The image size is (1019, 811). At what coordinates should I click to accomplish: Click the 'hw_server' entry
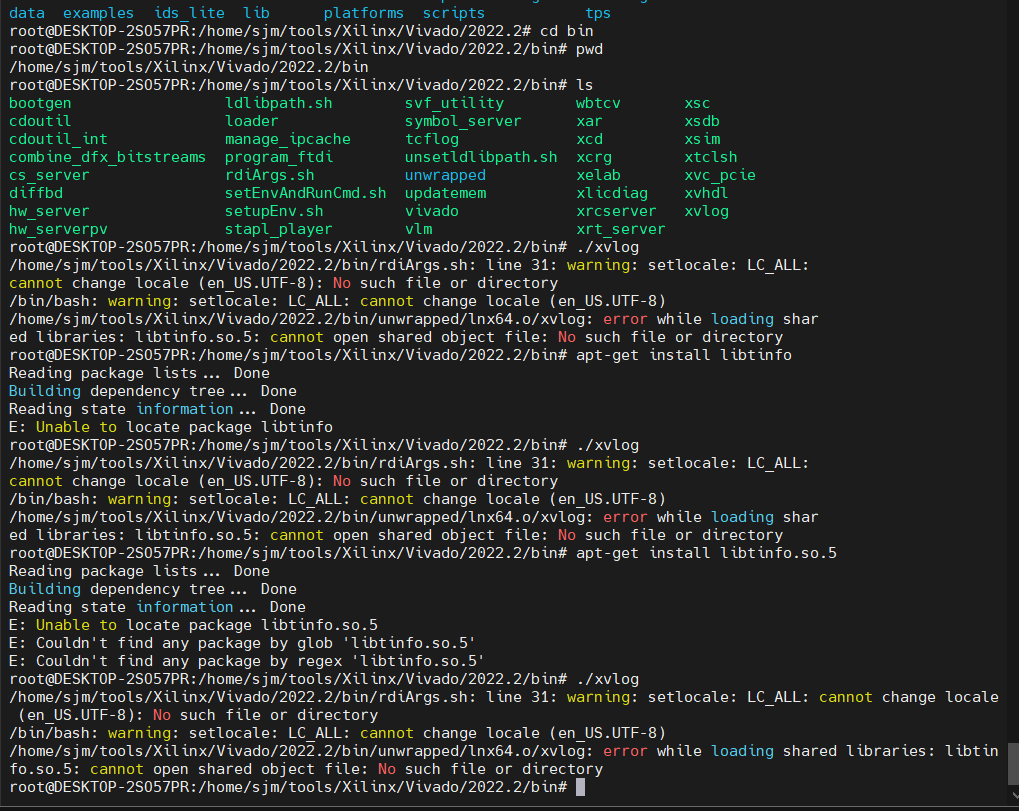49,211
